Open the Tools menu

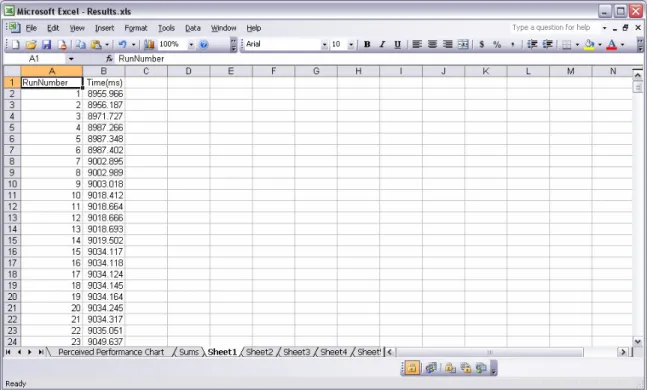coord(166,28)
